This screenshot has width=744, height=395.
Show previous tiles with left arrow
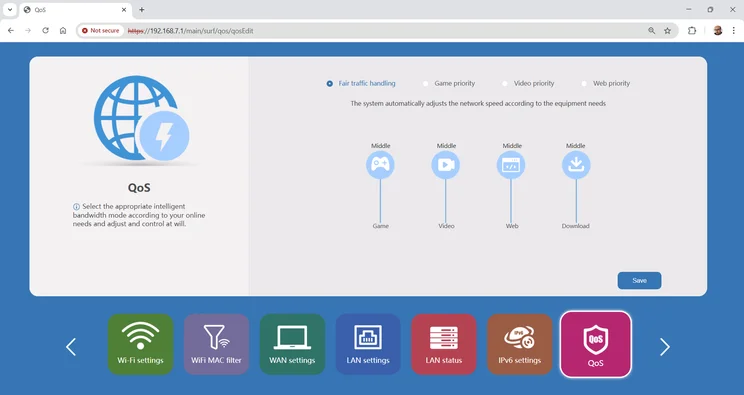click(x=71, y=347)
